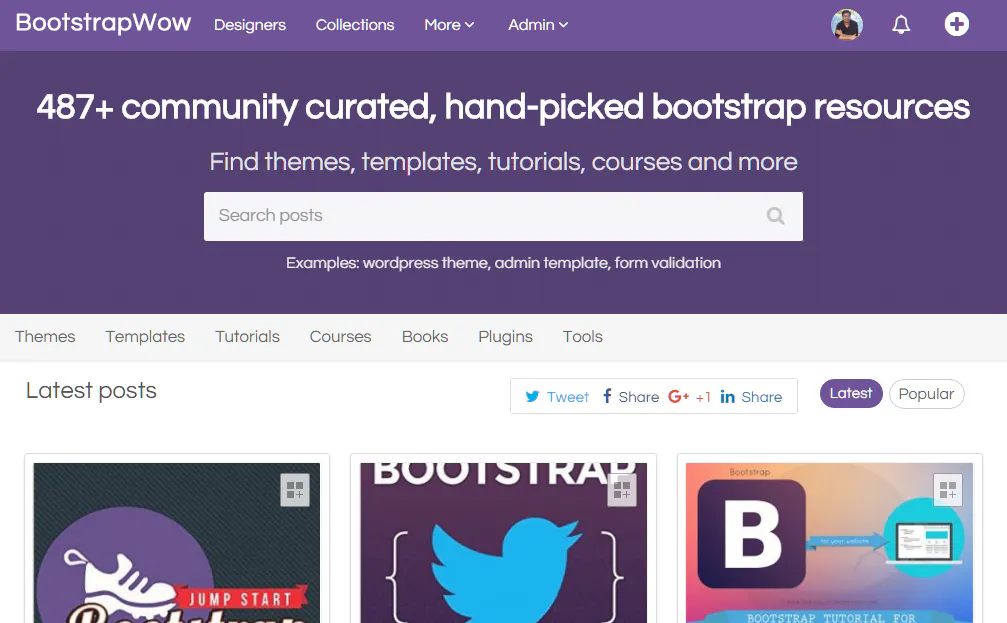1007x623 pixels.
Task: Share on Facebook
Action: click(630, 397)
